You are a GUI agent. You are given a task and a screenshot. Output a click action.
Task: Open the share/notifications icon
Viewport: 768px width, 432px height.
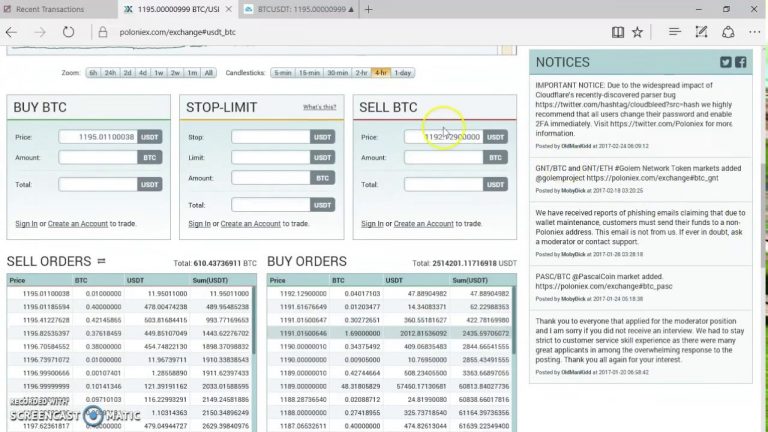pyautogui.click(x=728, y=32)
